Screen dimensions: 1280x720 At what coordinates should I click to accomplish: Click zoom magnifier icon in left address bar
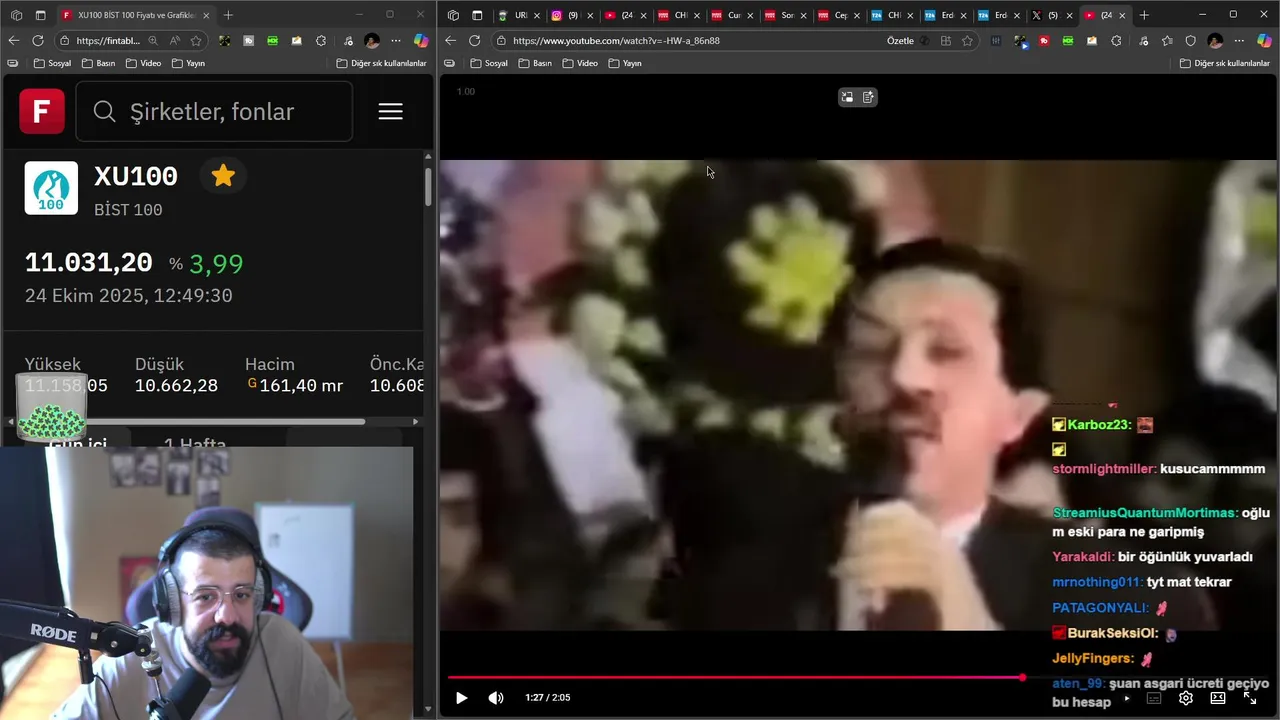coord(153,41)
